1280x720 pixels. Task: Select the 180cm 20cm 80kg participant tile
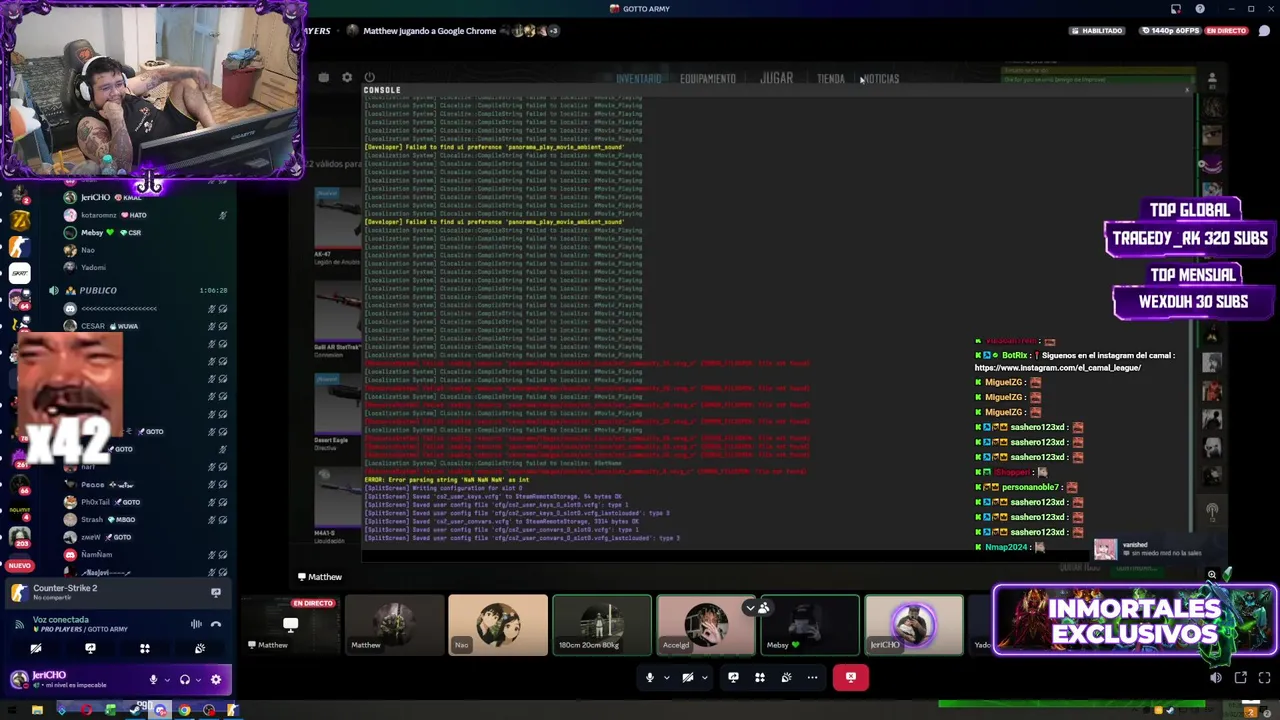coord(602,625)
